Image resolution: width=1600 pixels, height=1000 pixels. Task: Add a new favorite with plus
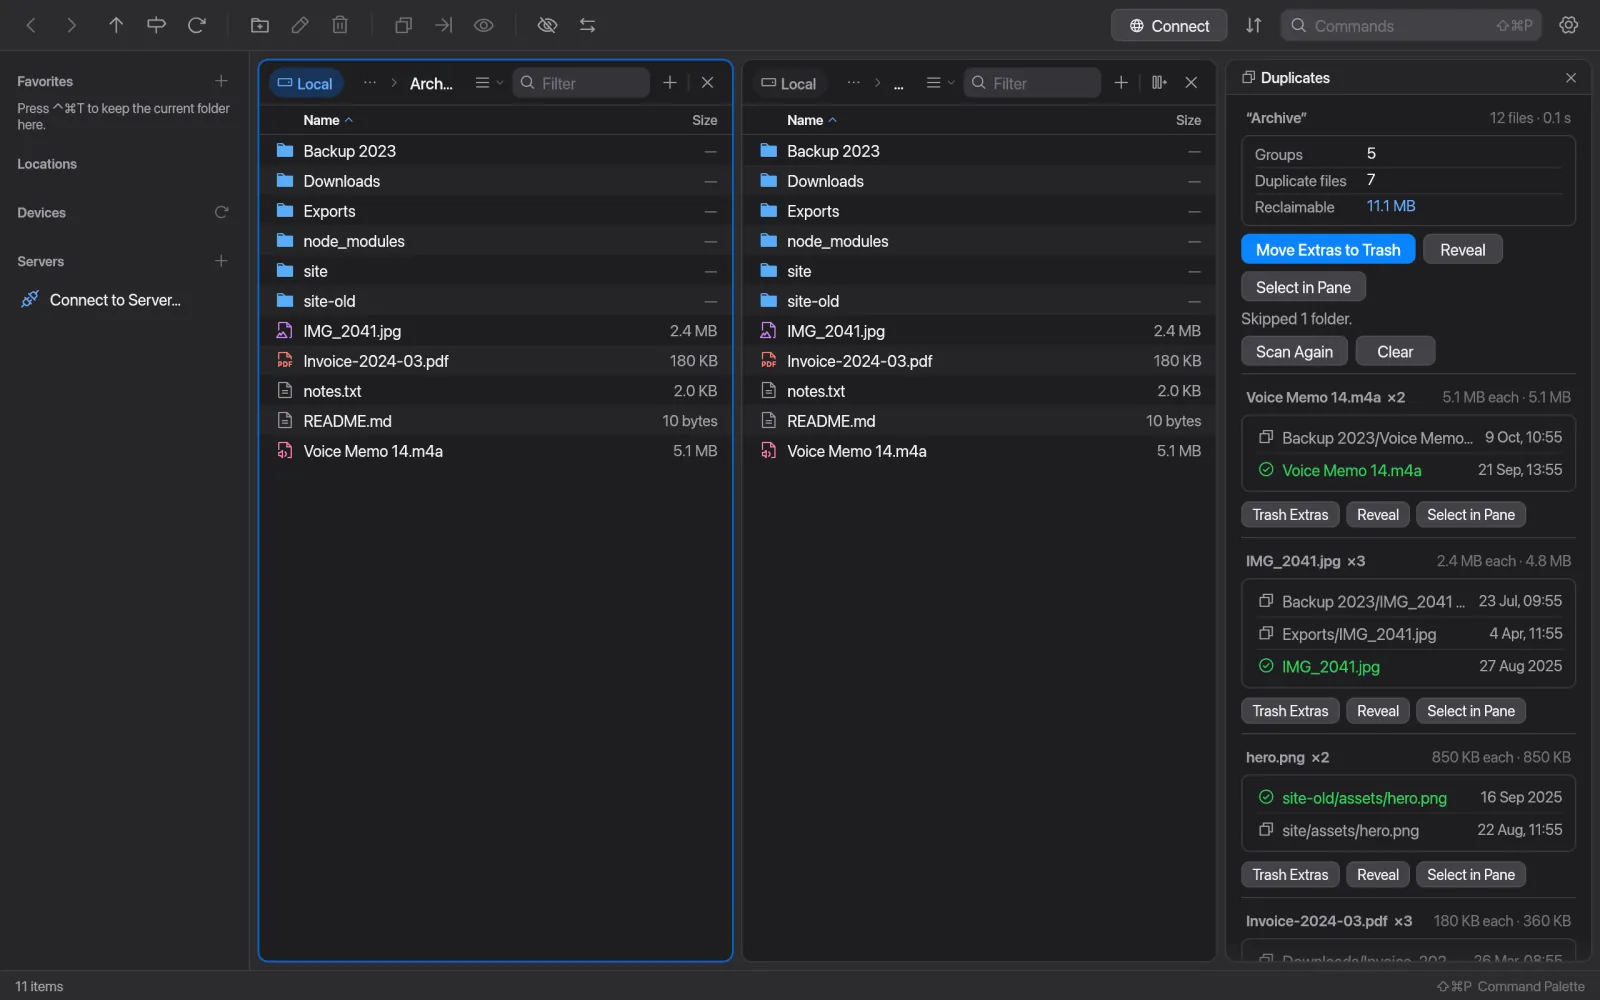(221, 81)
